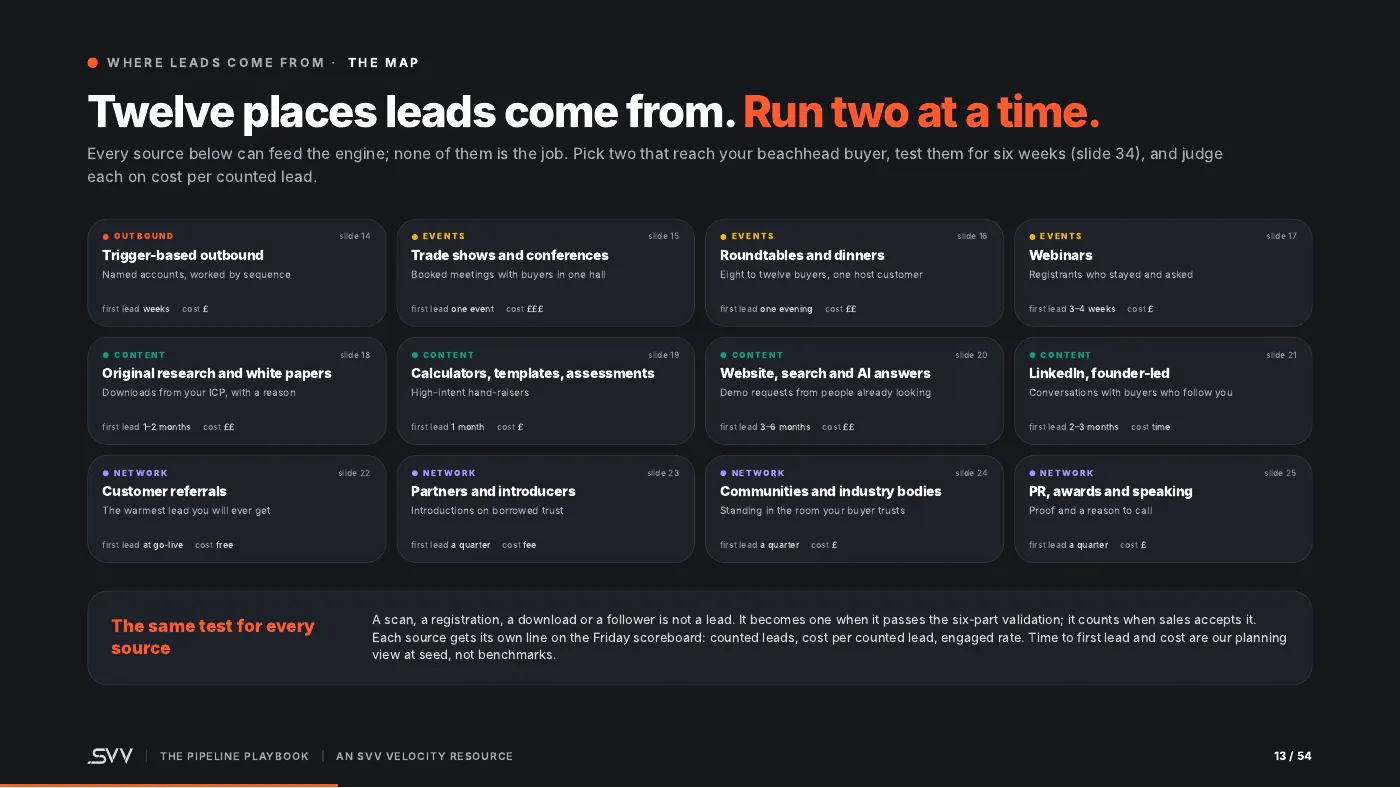Click the orange slide progress bar
Viewport: 1400px width, 788px height.
[x=169, y=786]
